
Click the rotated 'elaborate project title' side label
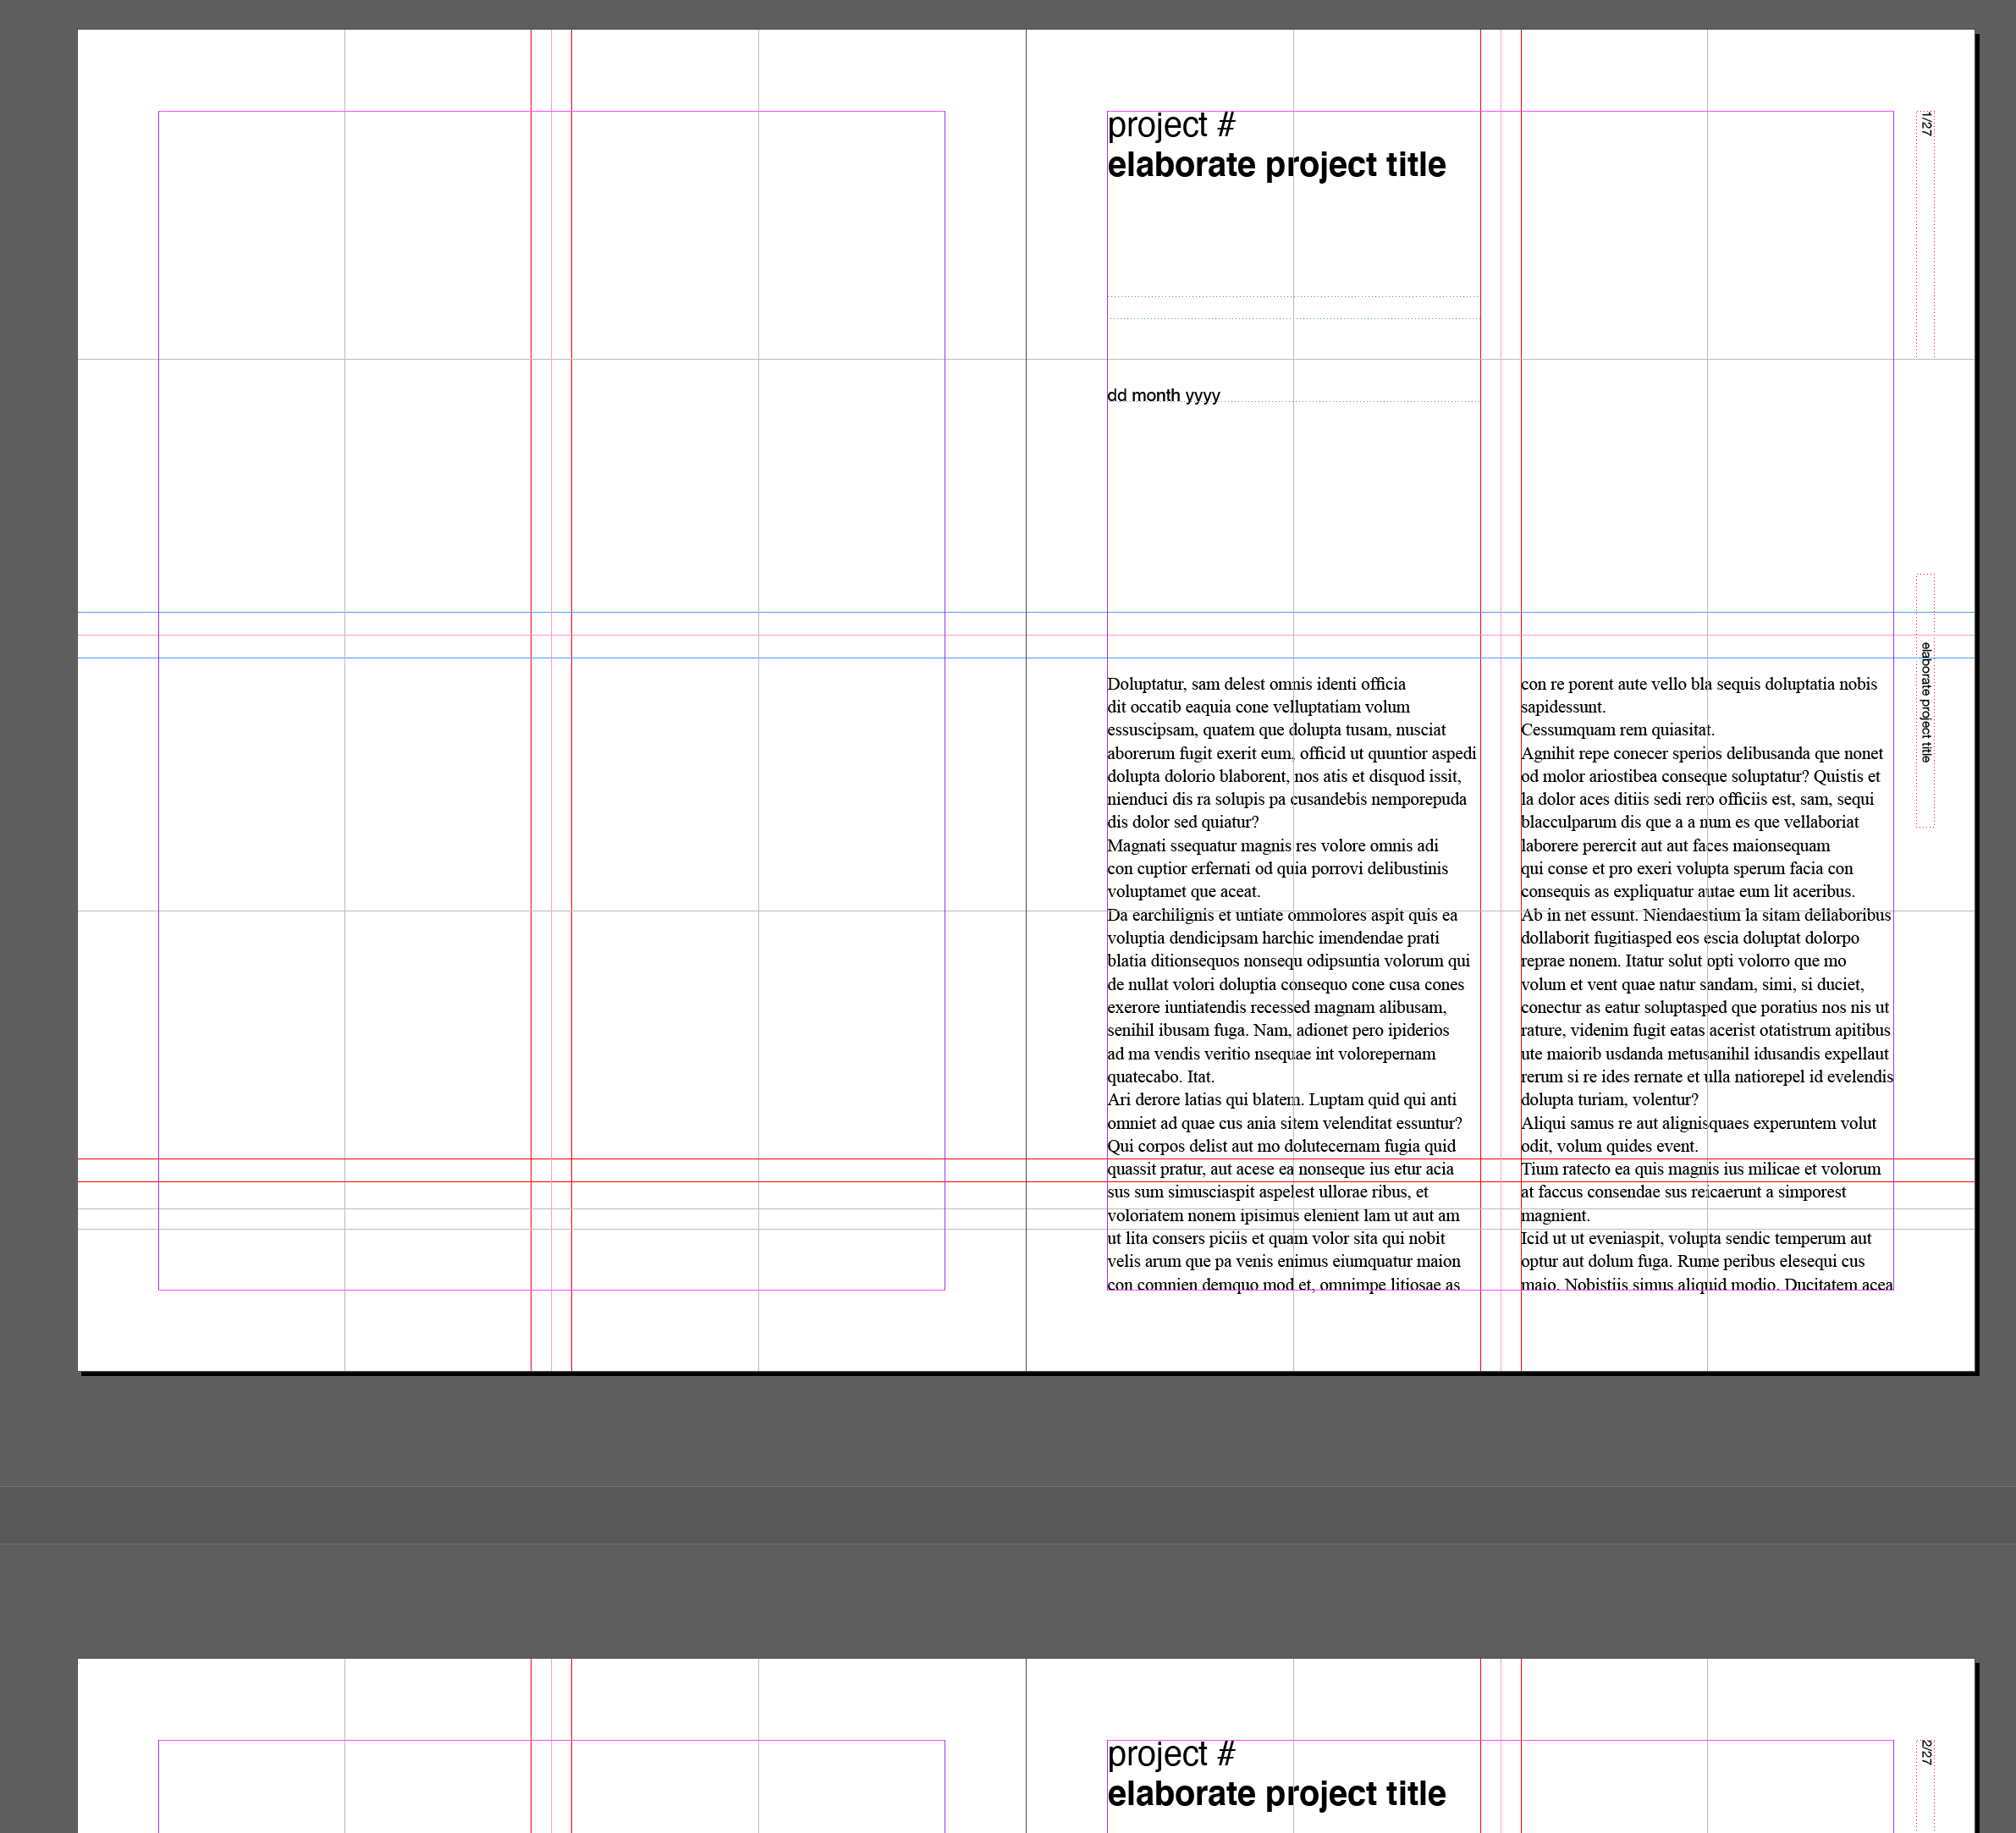point(1925,702)
